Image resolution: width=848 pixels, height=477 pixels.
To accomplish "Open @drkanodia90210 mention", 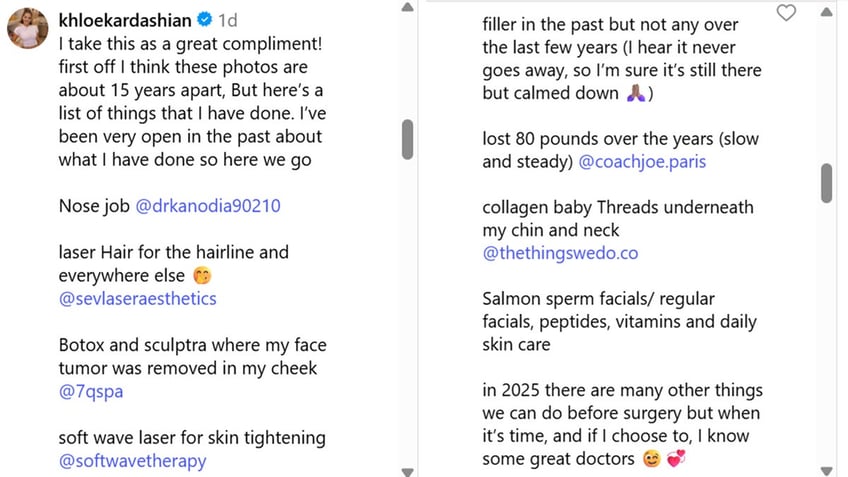I will pyautogui.click(x=208, y=206).
